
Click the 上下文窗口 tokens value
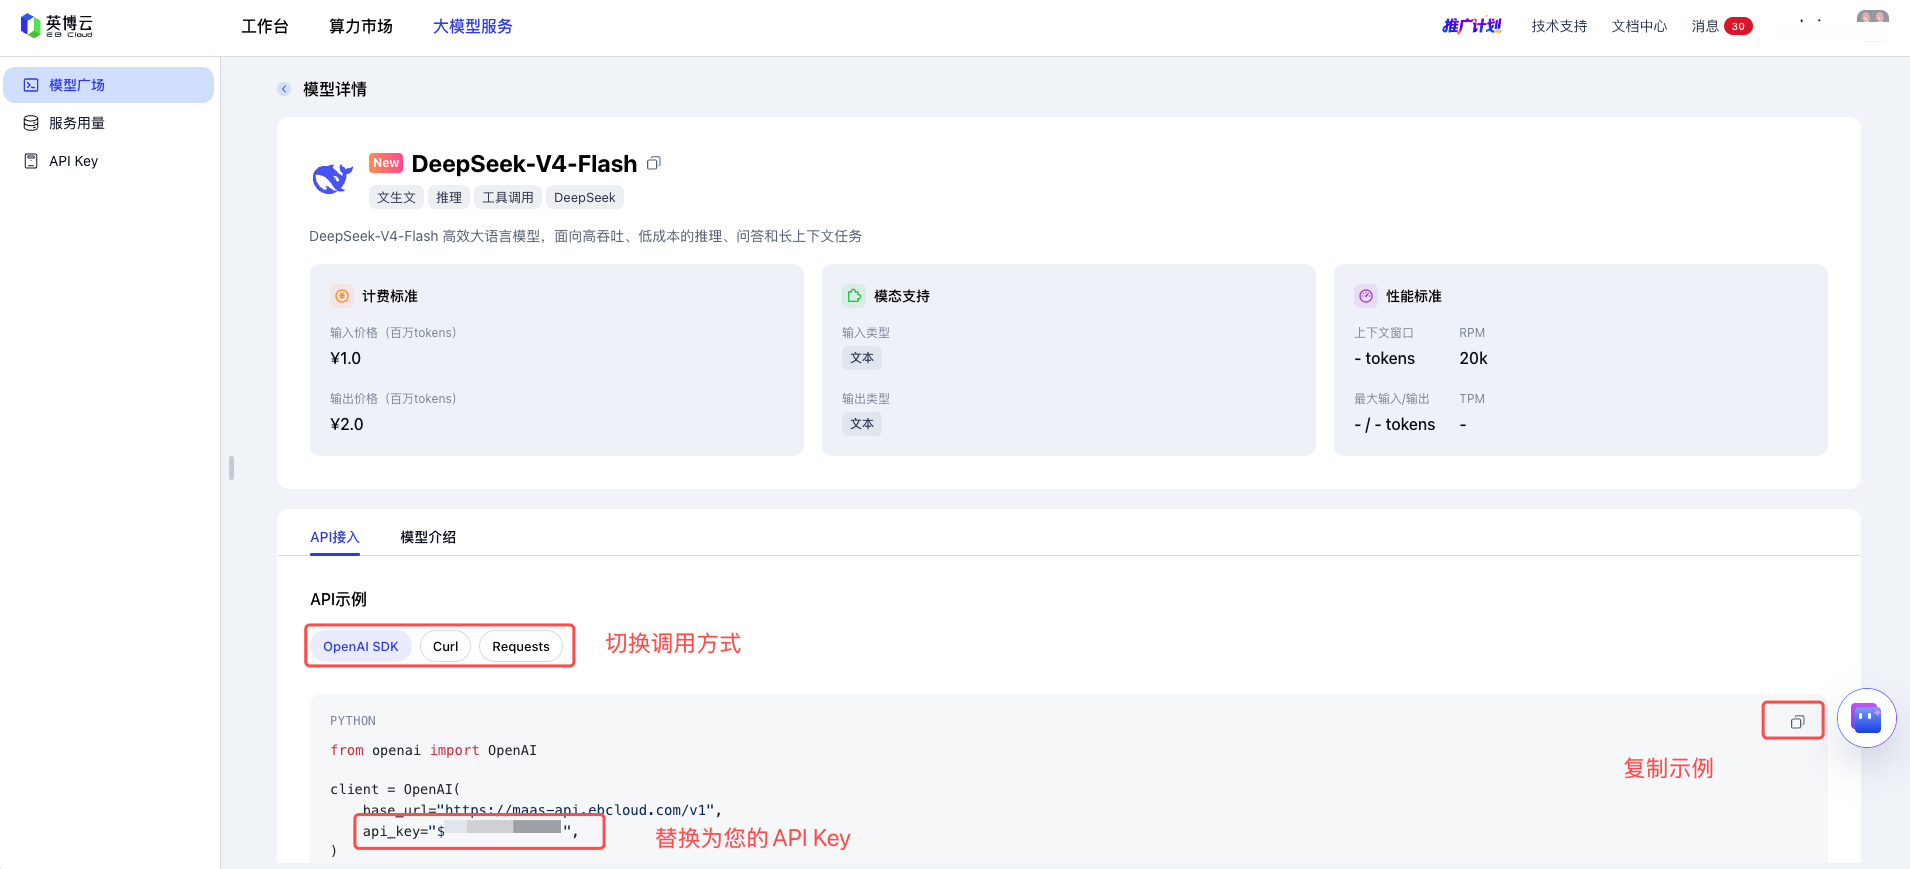[x=1385, y=358]
